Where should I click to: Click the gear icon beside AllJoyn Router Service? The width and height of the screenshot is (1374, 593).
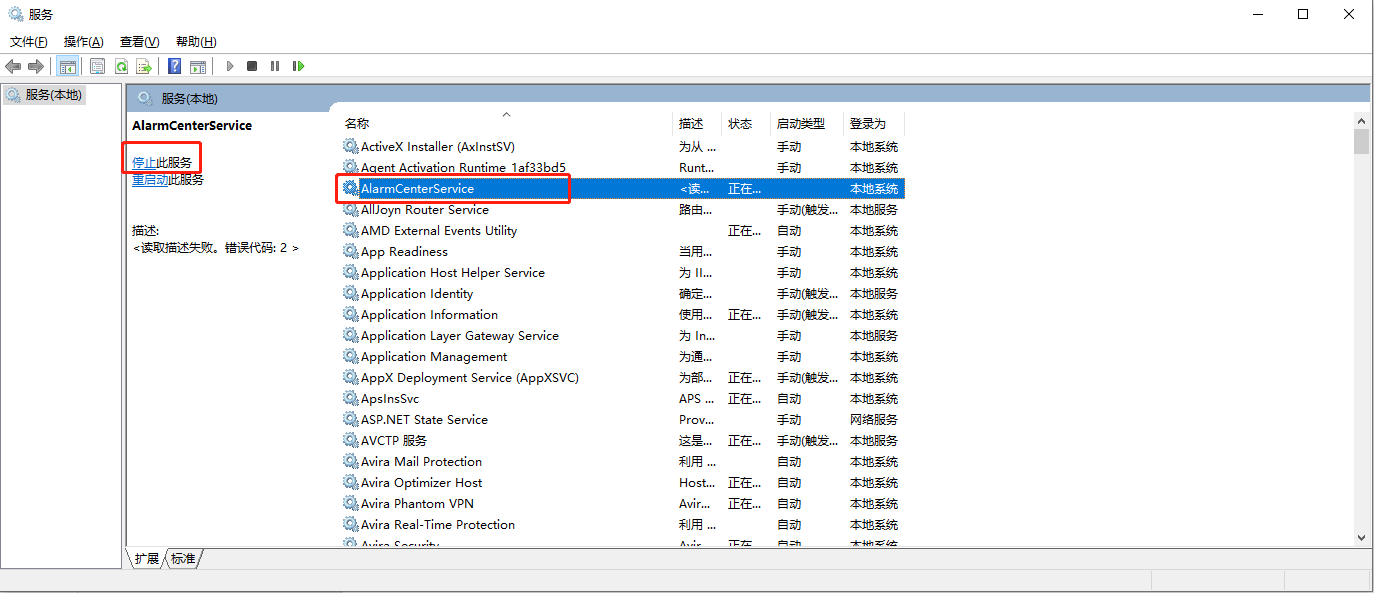click(x=350, y=210)
